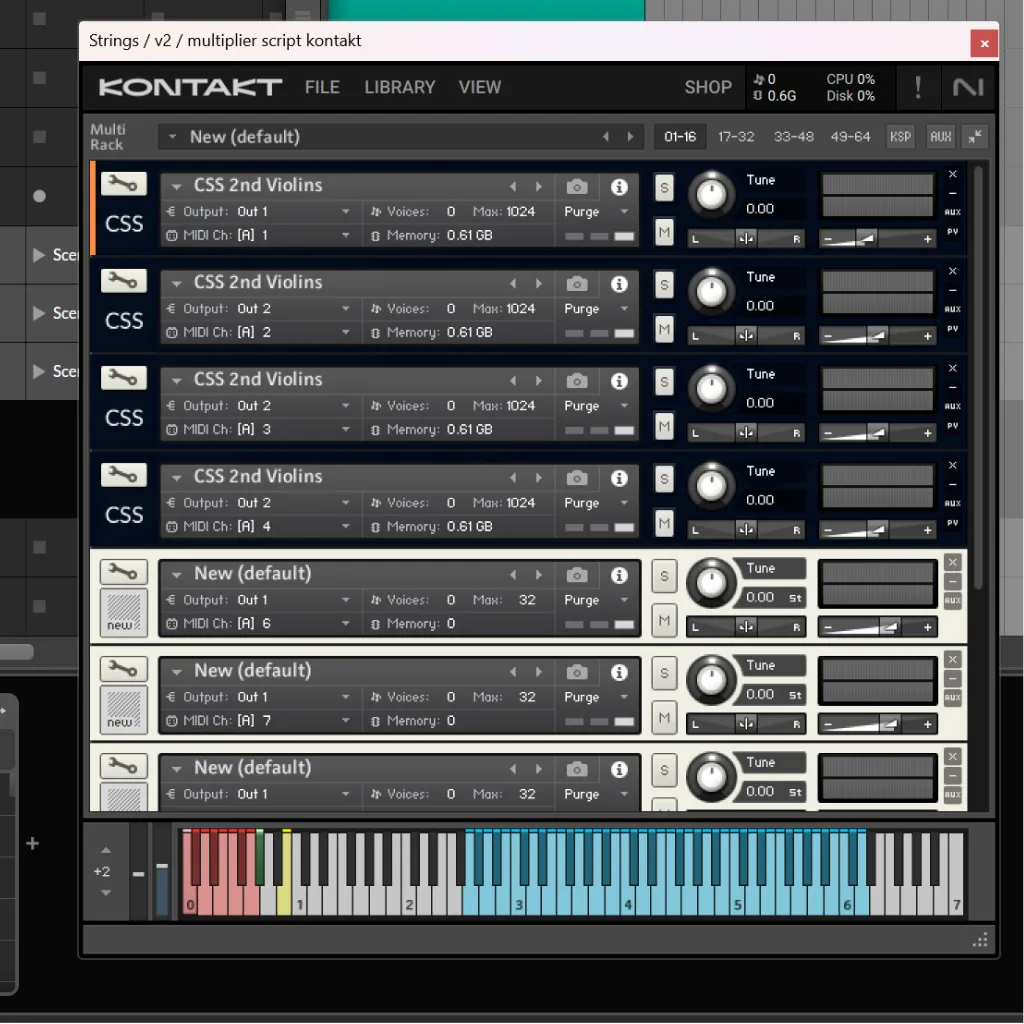Show info for MIDI Ch 7 instrument
1024x1024 pixels.
tap(619, 672)
